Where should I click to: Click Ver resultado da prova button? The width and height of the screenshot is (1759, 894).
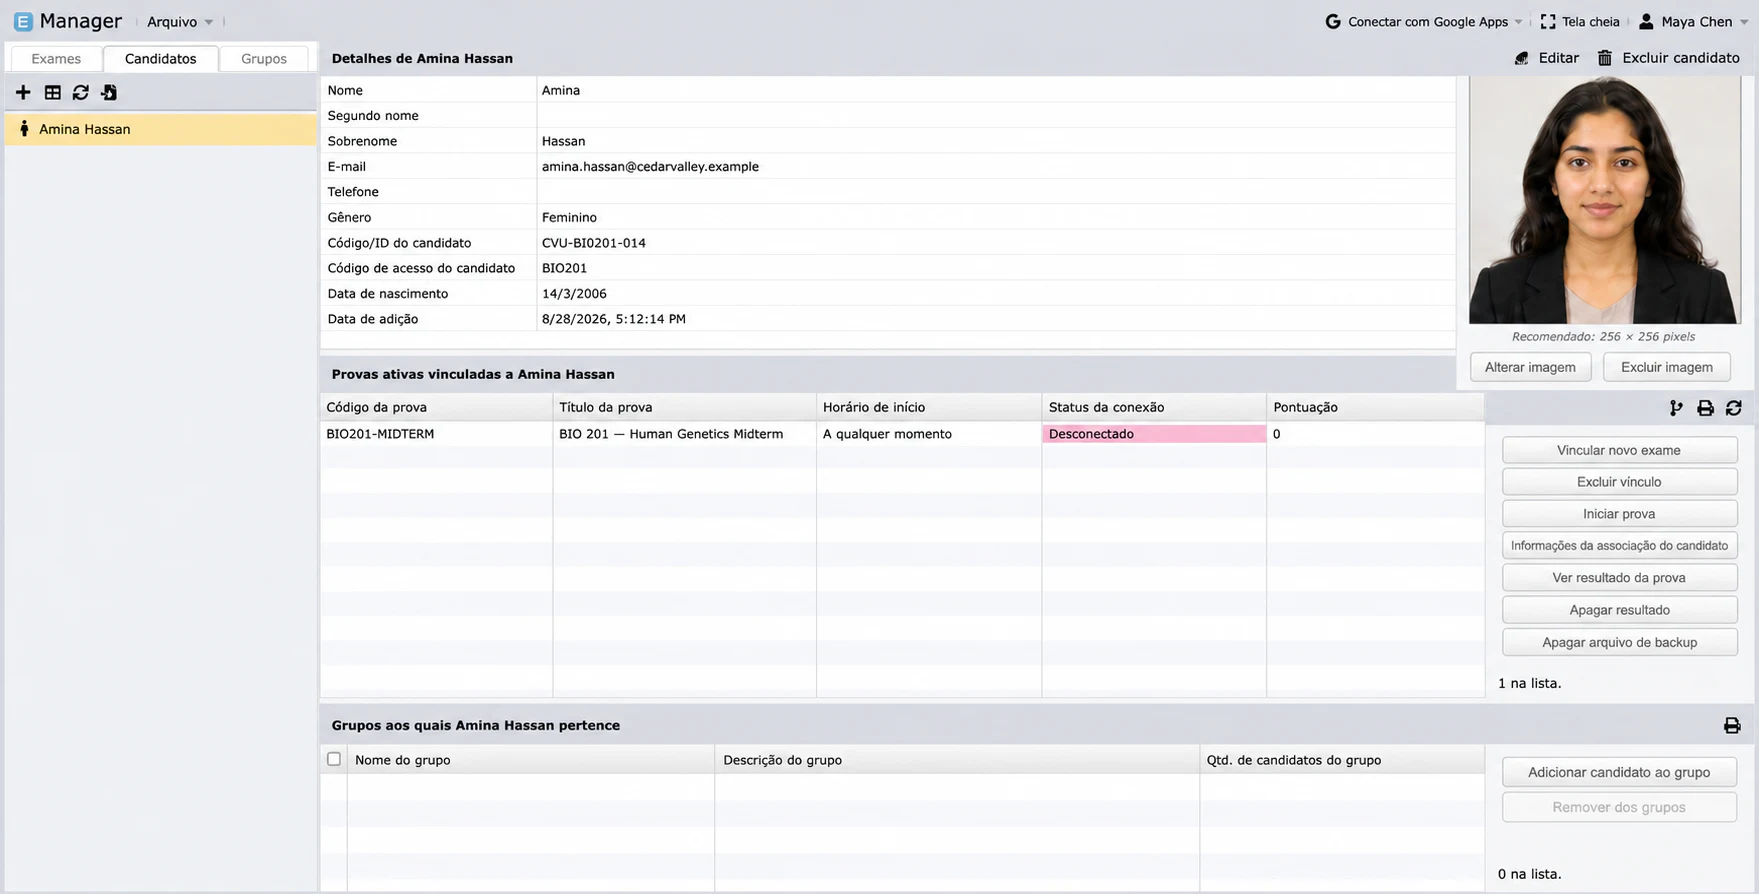pyautogui.click(x=1619, y=578)
